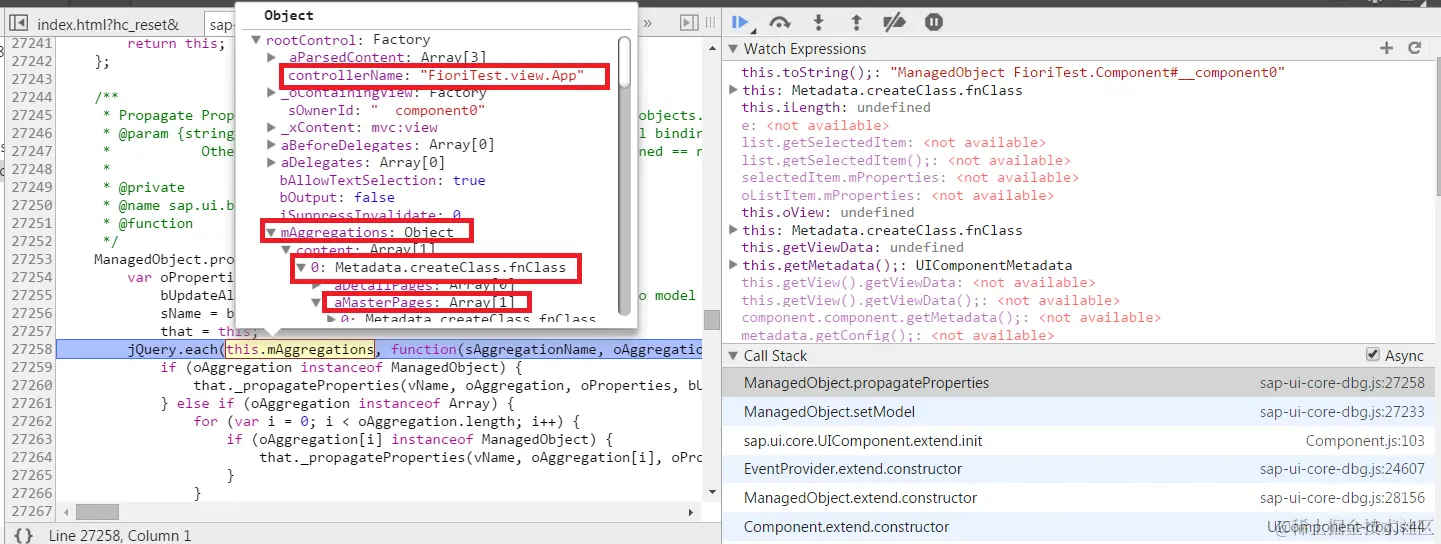The width and height of the screenshot is (1441, 544).
Task: Collapse mAggregations: Object node
Action: click(271, 233)
